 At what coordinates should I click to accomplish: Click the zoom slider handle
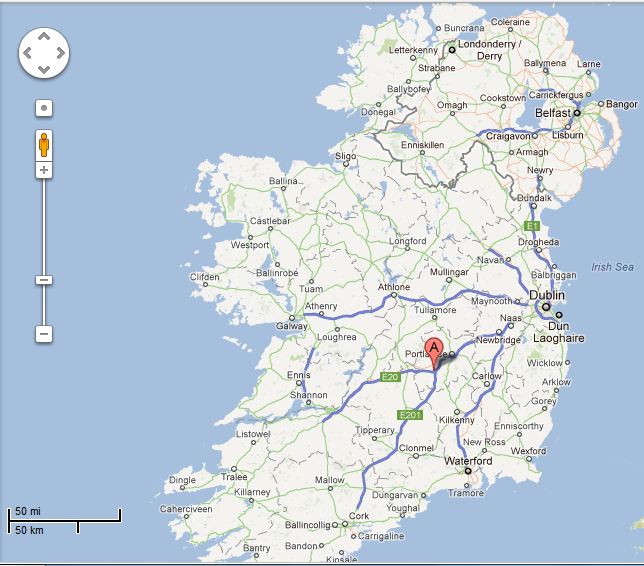coord(44,280)
